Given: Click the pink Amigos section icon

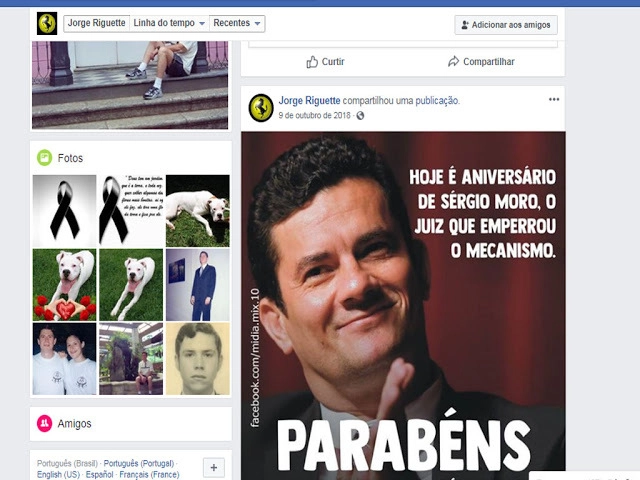Looking at the screenshot, I should 44,424.
